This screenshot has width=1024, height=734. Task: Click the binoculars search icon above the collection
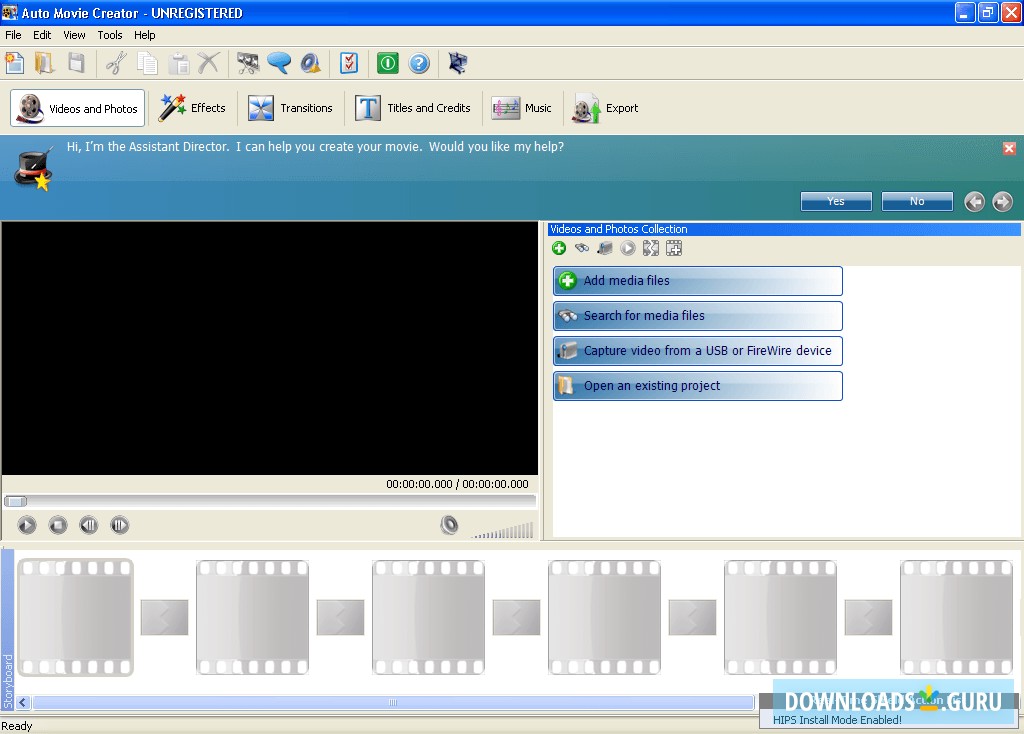[582, 248]
